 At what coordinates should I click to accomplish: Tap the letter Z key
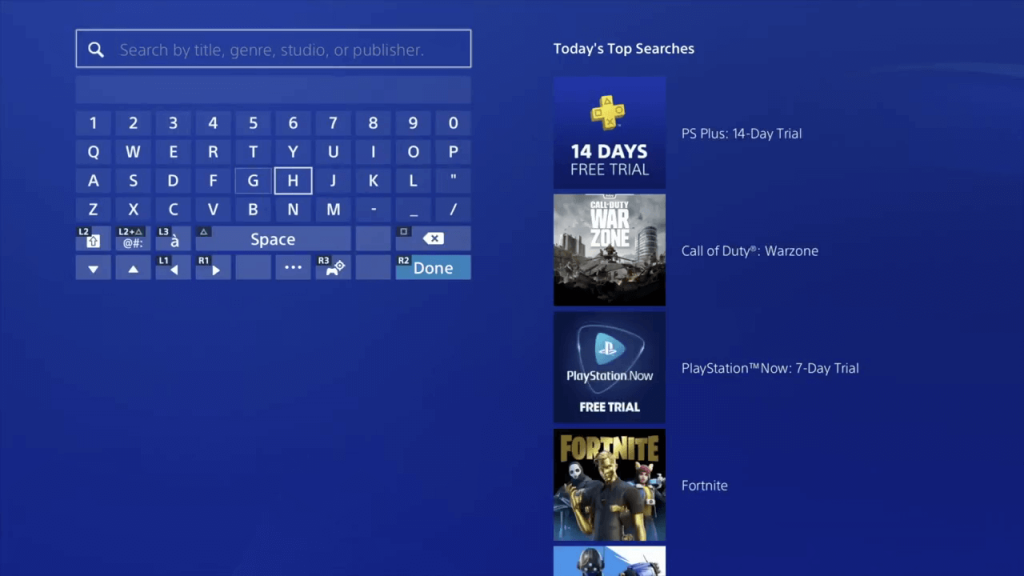93,210
